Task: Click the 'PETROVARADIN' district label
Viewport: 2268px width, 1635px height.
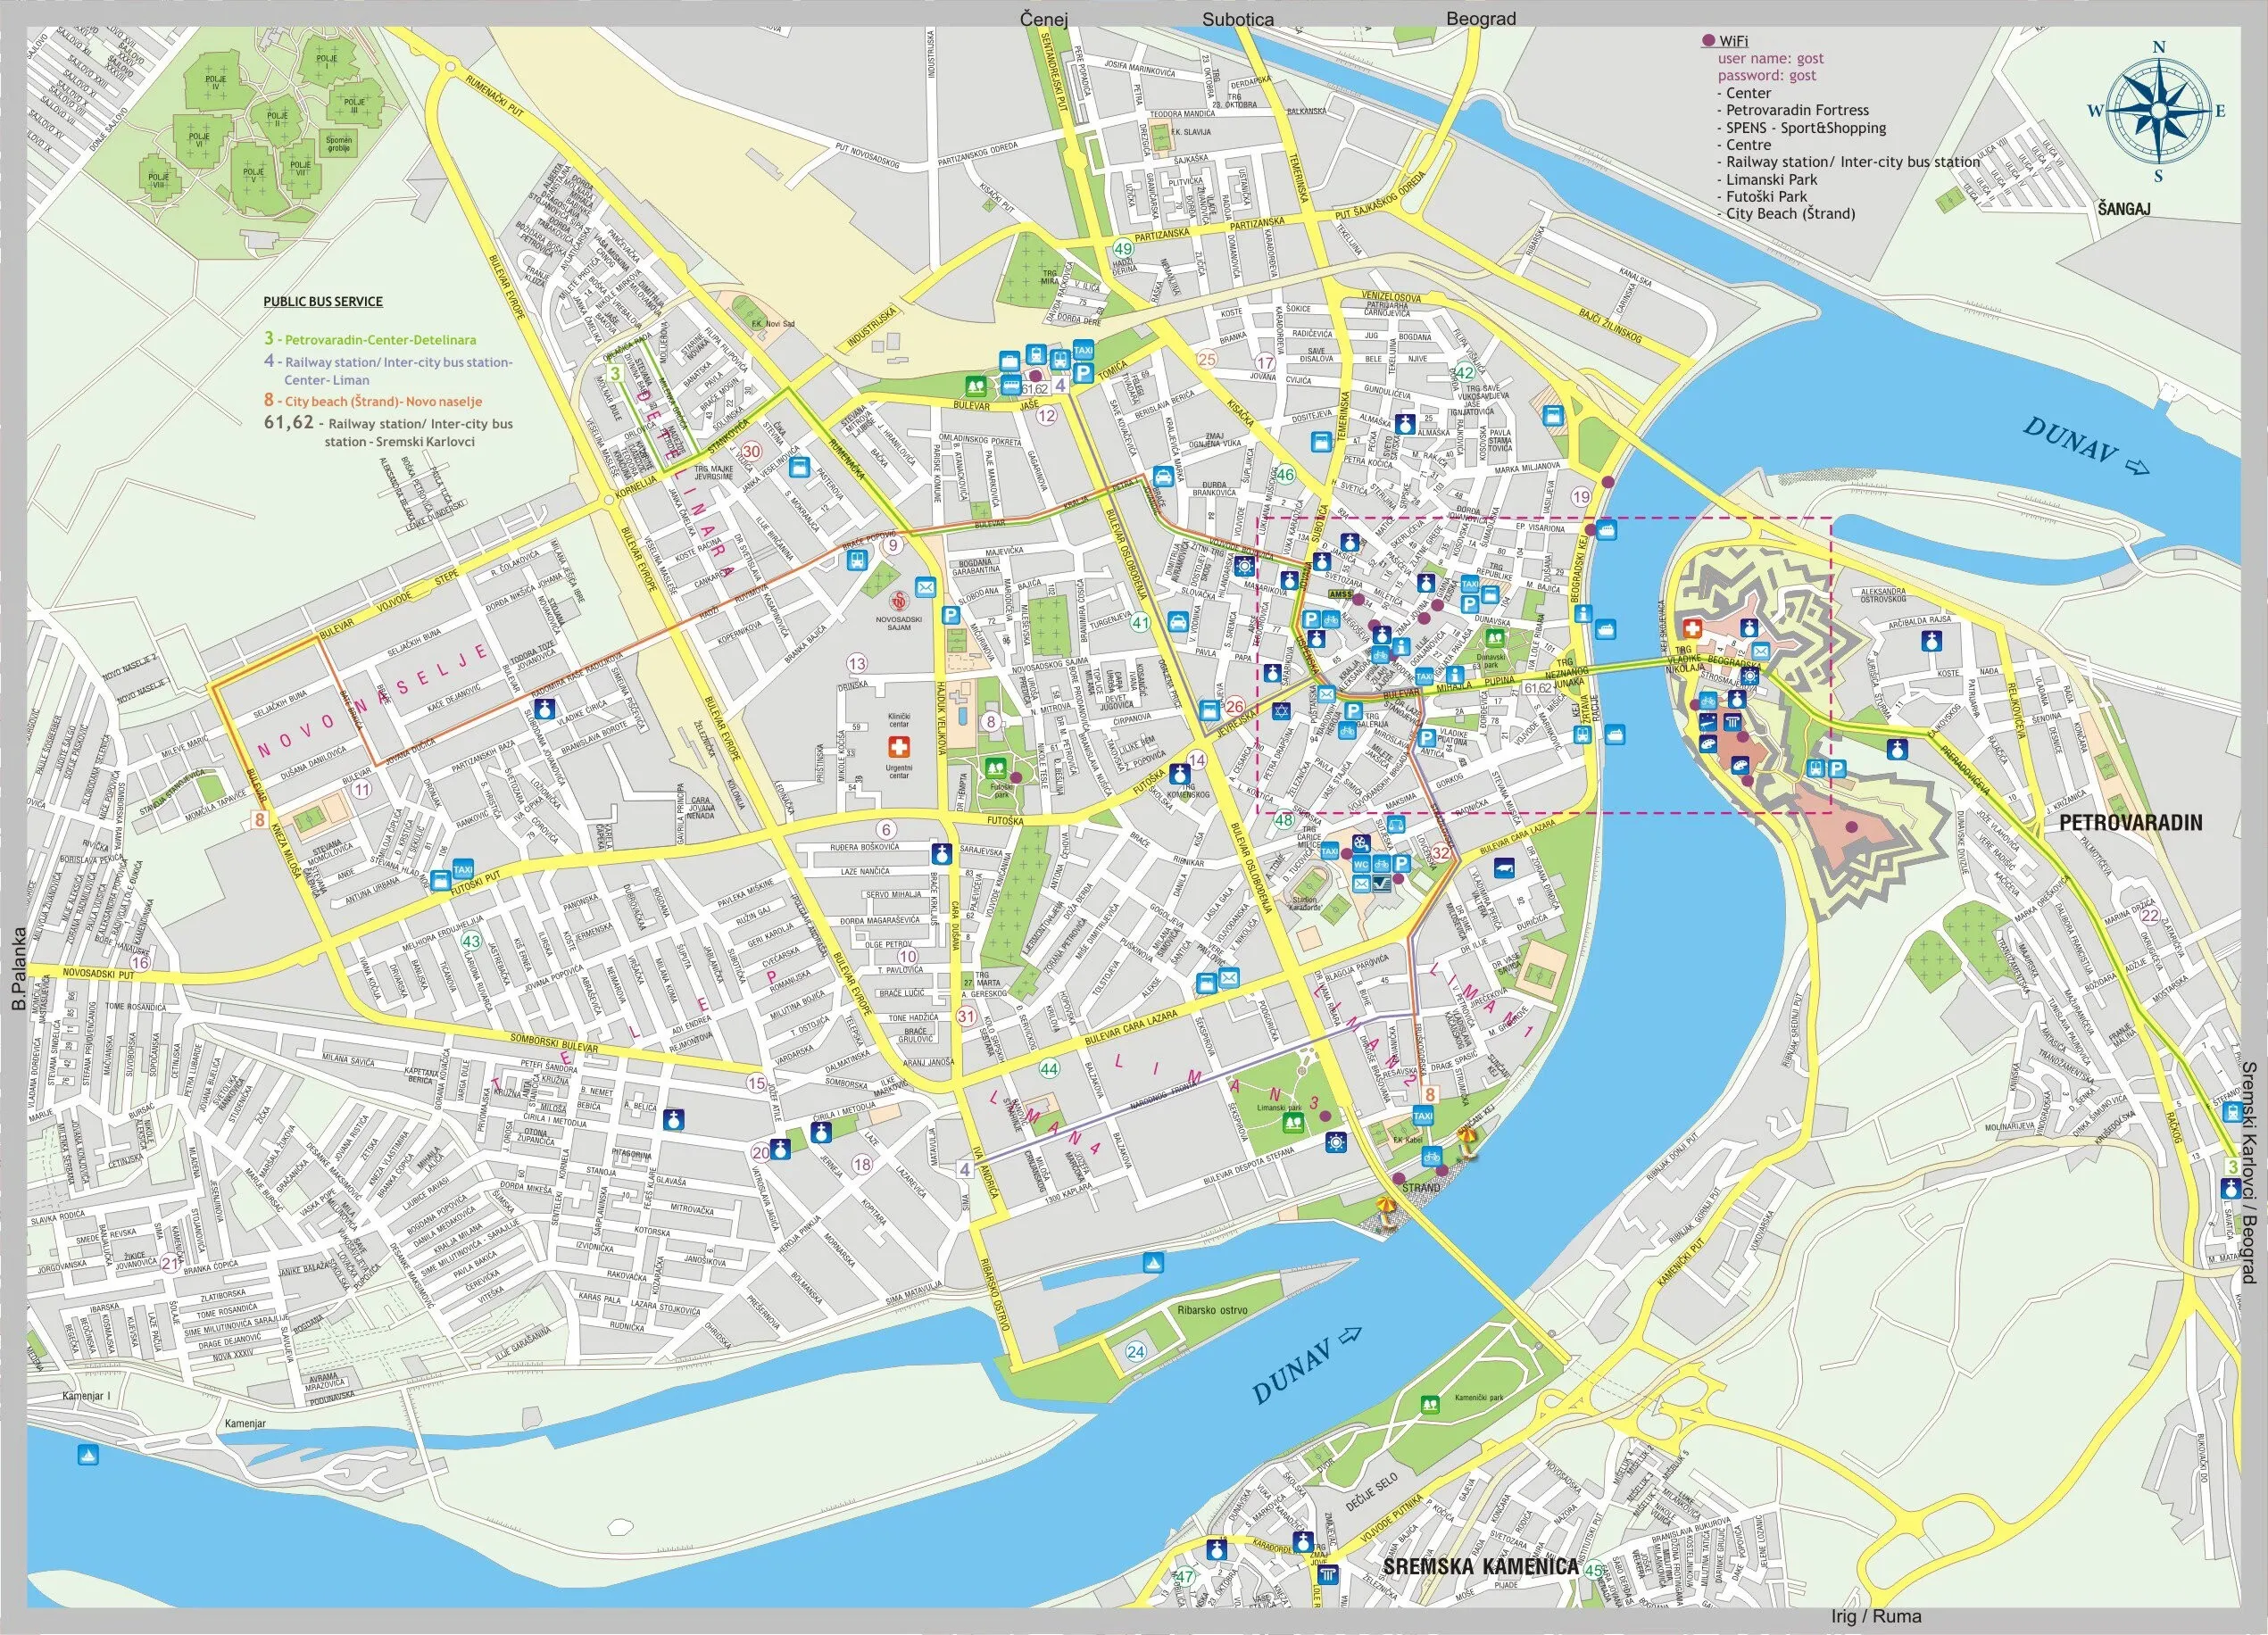Action: [x=2130, y=823]
